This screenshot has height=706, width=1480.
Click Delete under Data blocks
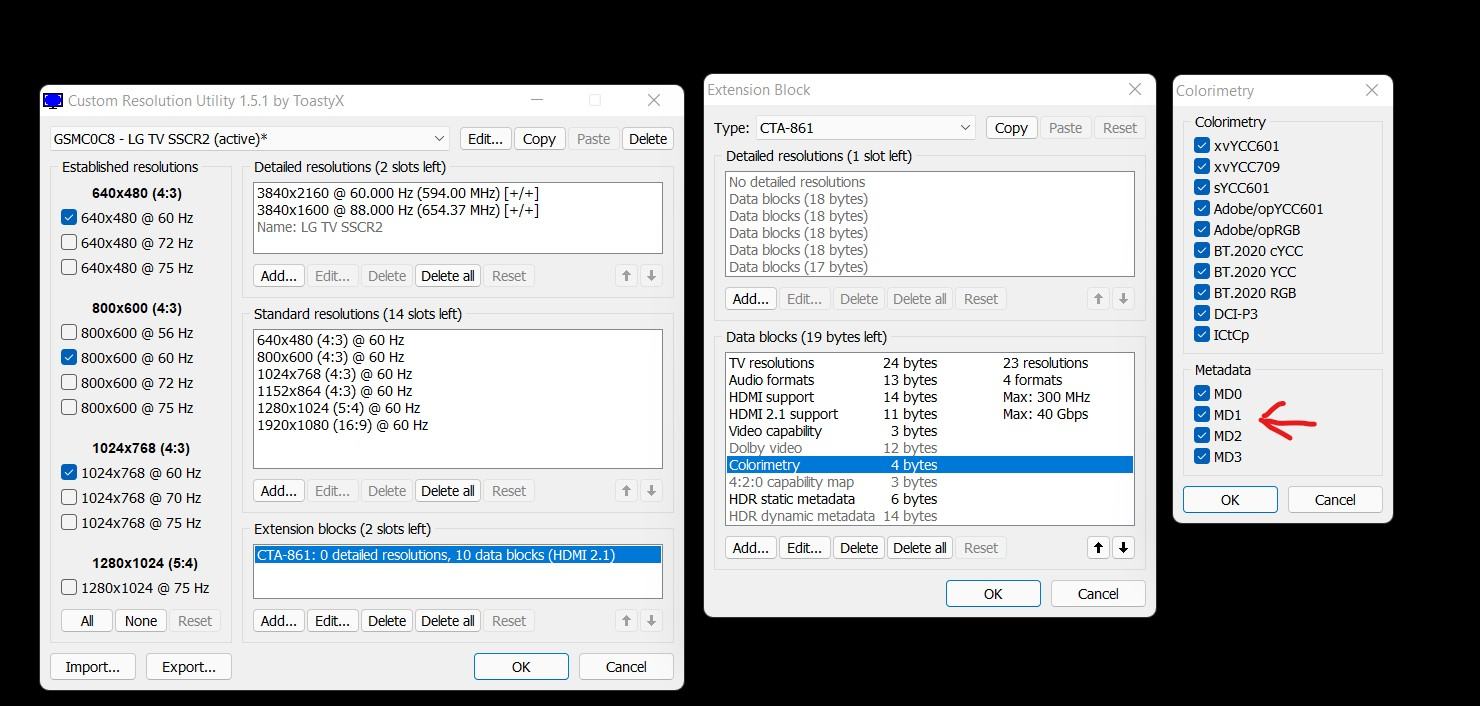(859, 548)
